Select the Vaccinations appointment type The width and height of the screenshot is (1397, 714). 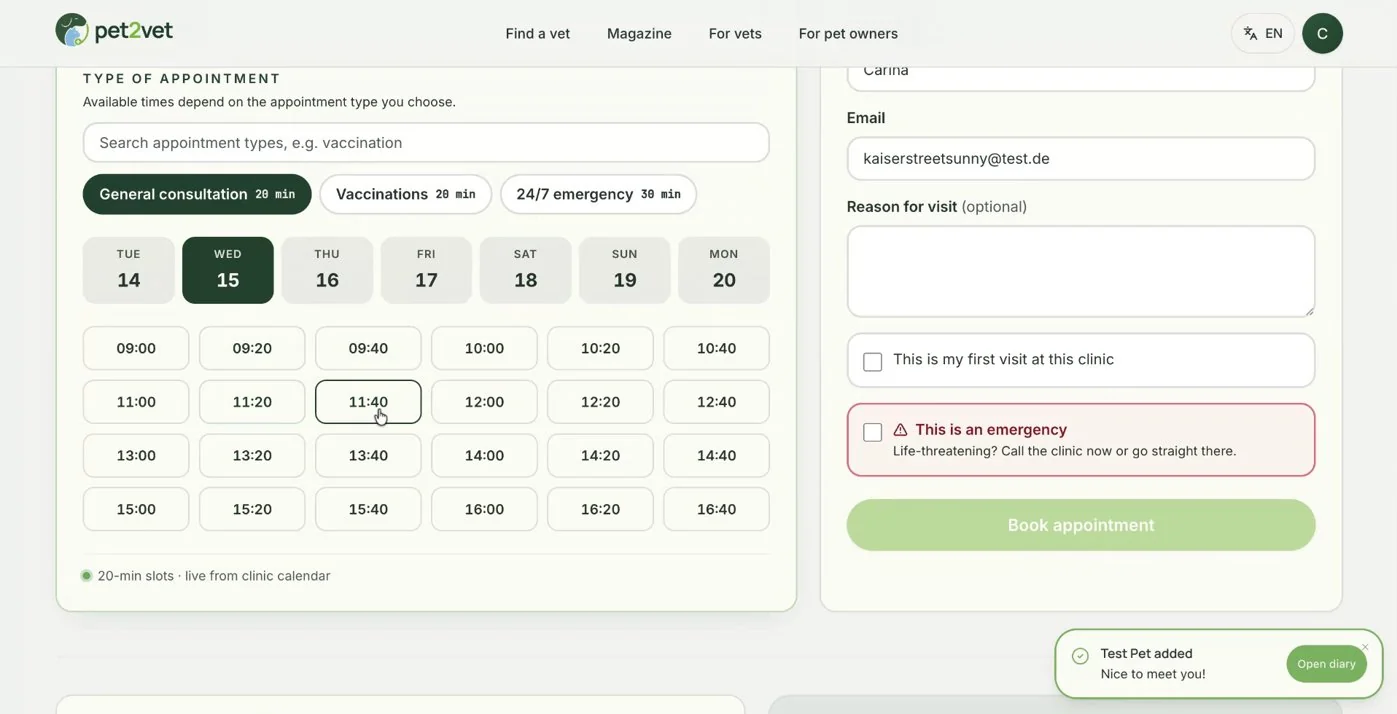(405, 194)
